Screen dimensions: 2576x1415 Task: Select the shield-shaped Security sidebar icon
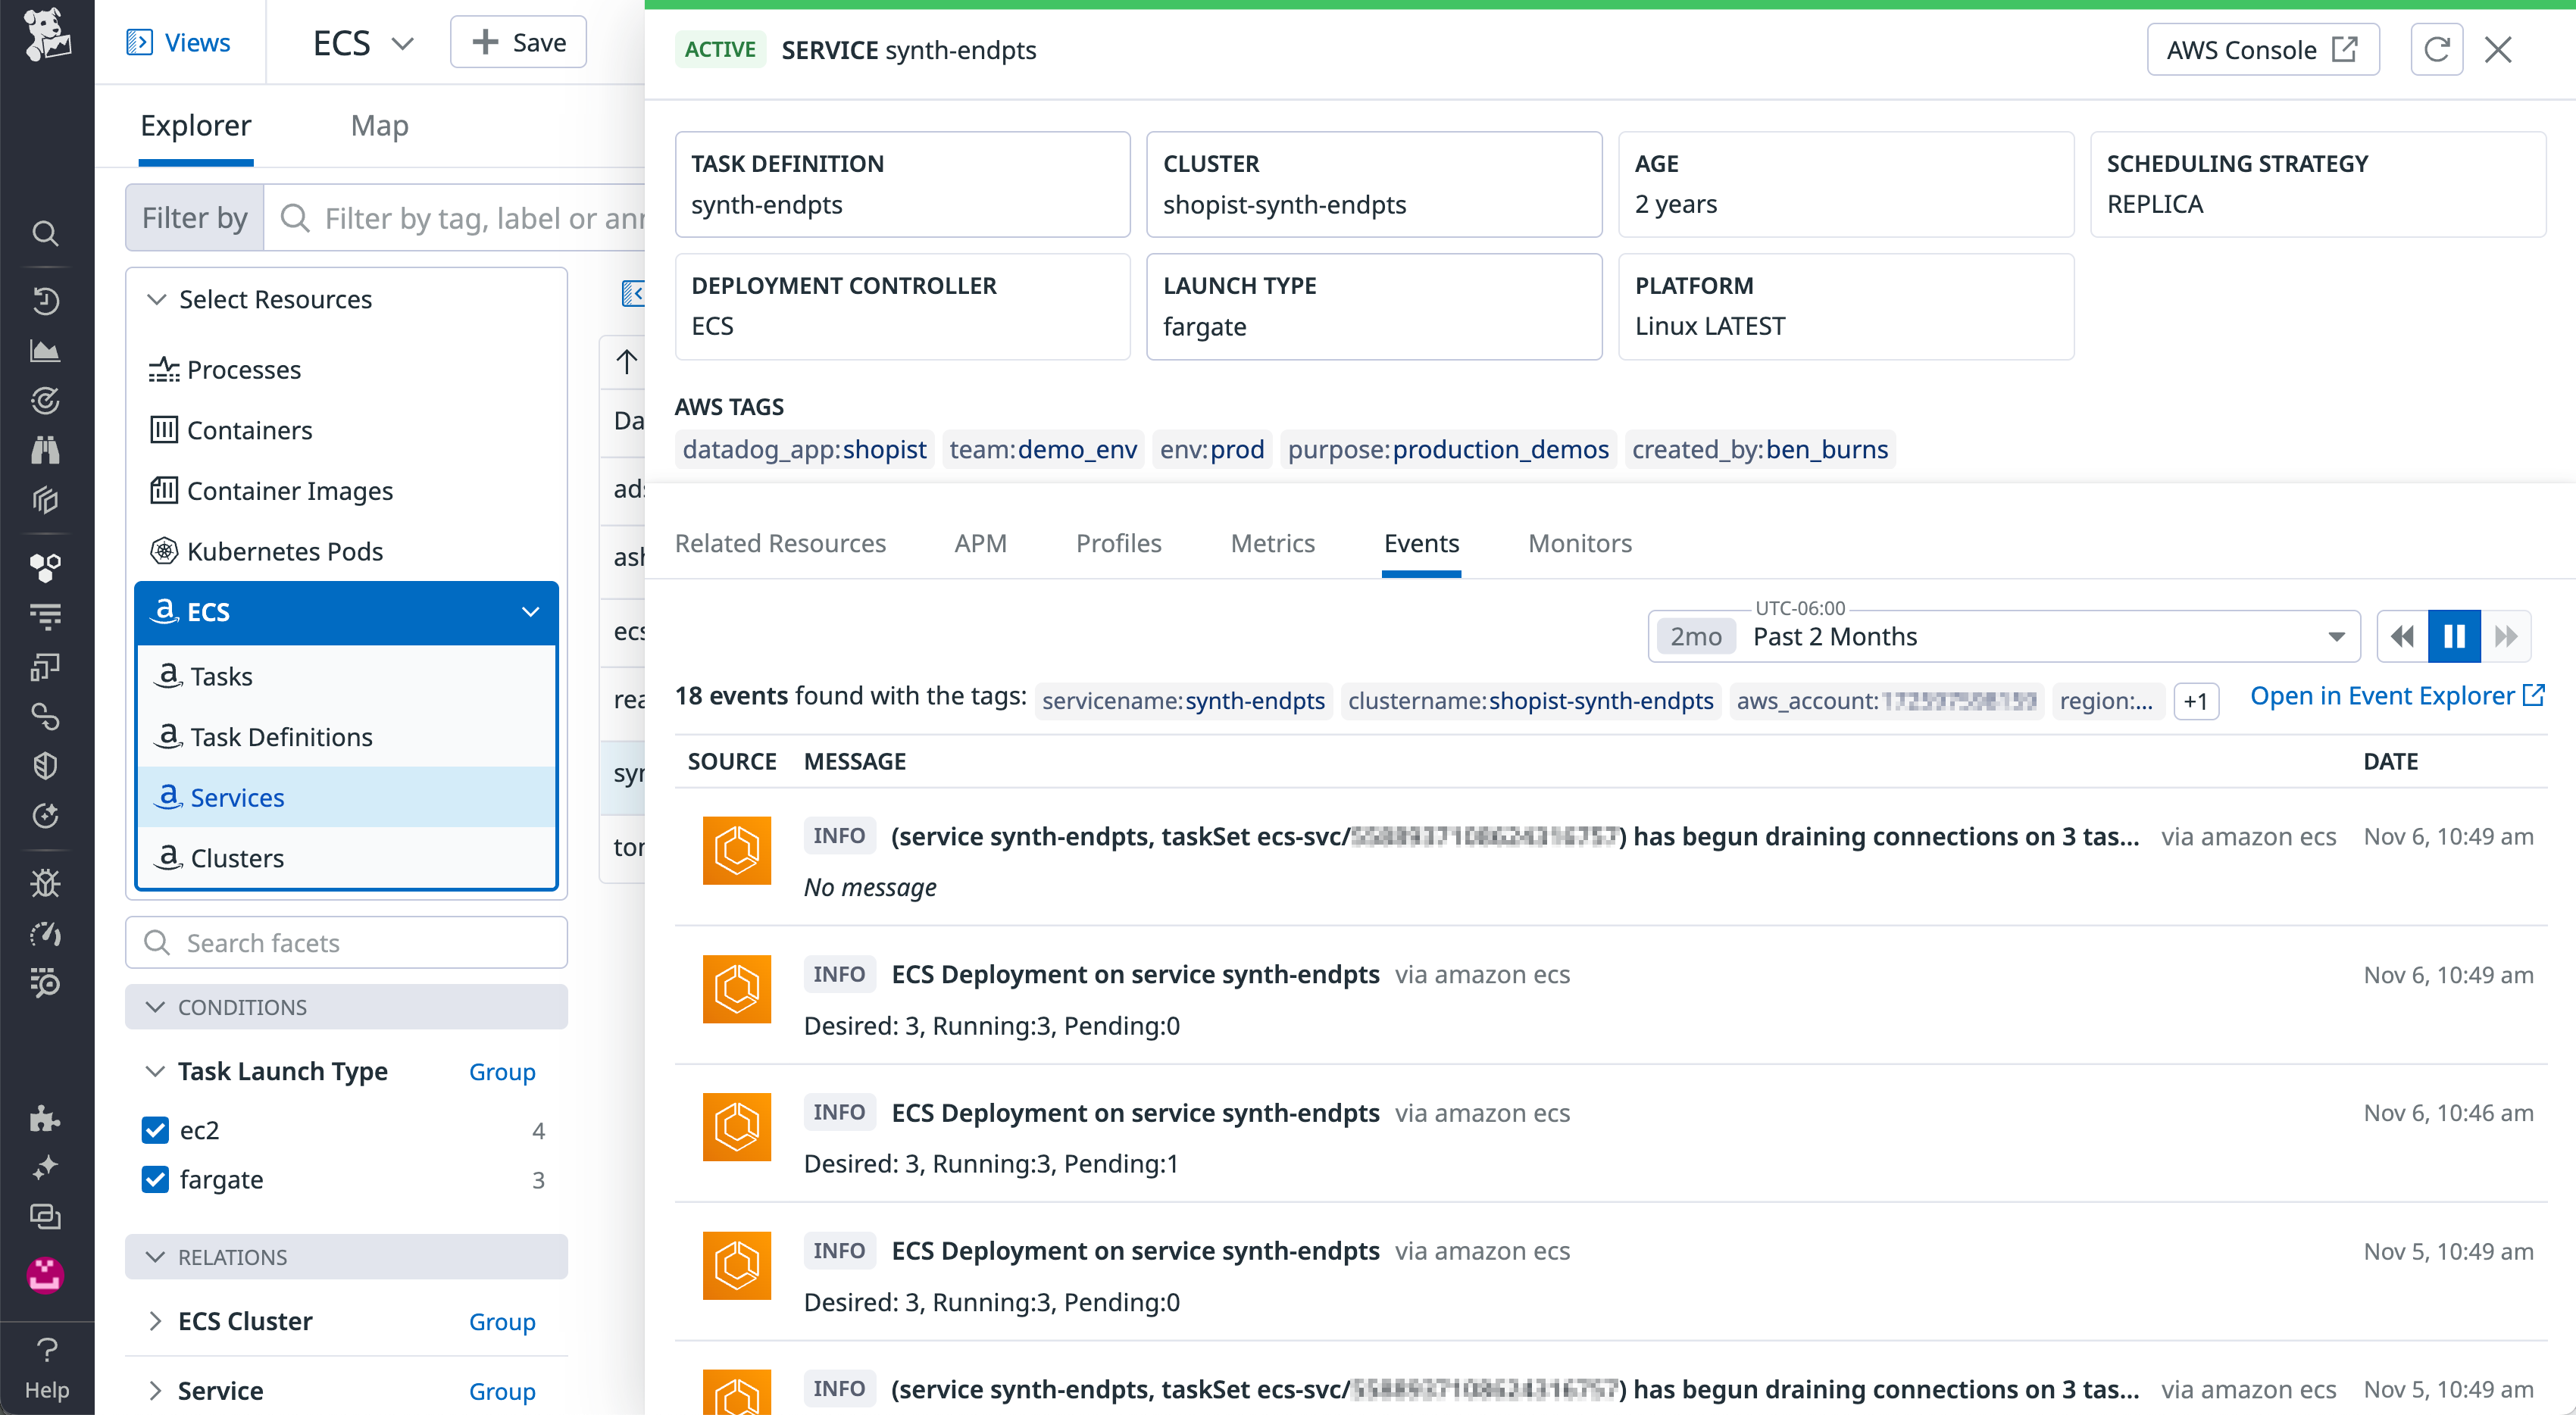click(x=46, y=766)
